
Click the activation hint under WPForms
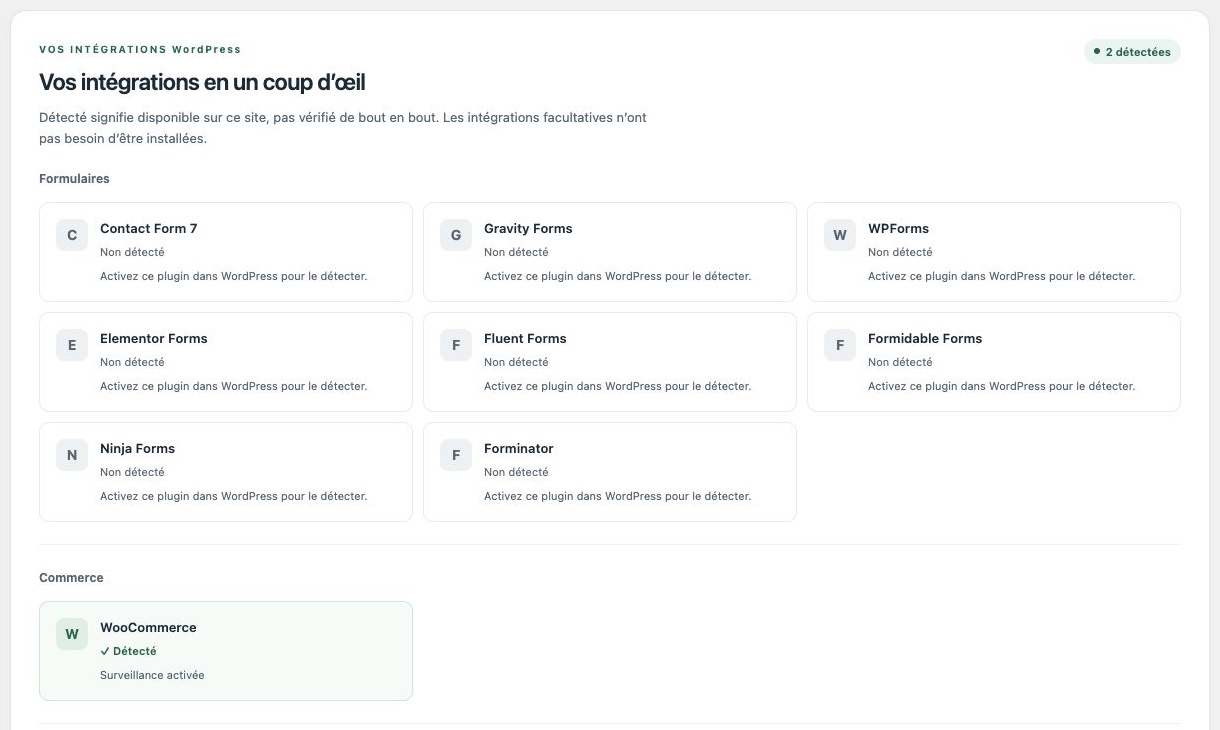[1001, 277]
